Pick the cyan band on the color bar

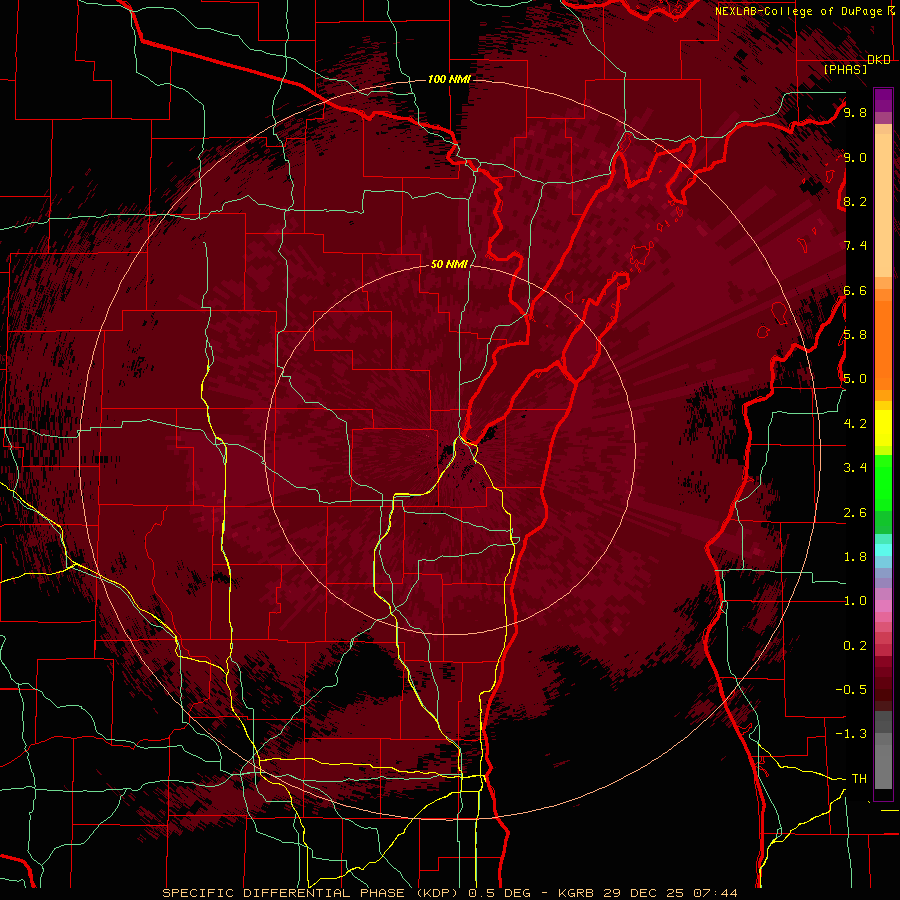[x=883, y=550]
